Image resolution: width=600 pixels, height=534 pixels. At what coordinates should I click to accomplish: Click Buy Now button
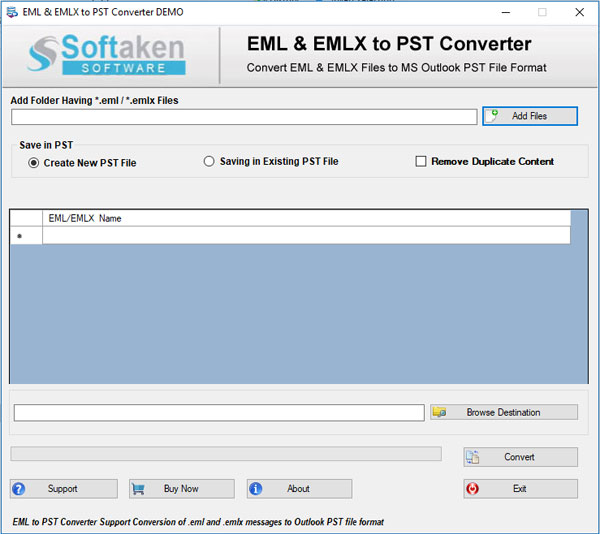coord(182,489)
